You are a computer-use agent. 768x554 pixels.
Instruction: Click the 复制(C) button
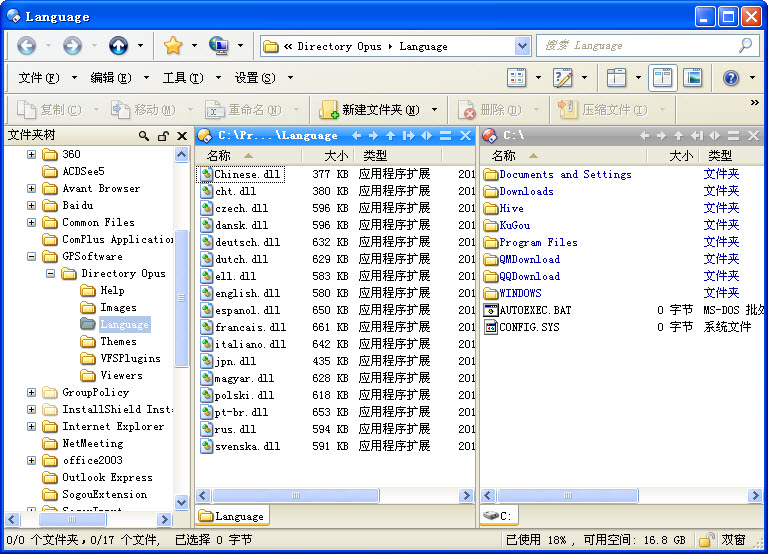coord(49,110)
